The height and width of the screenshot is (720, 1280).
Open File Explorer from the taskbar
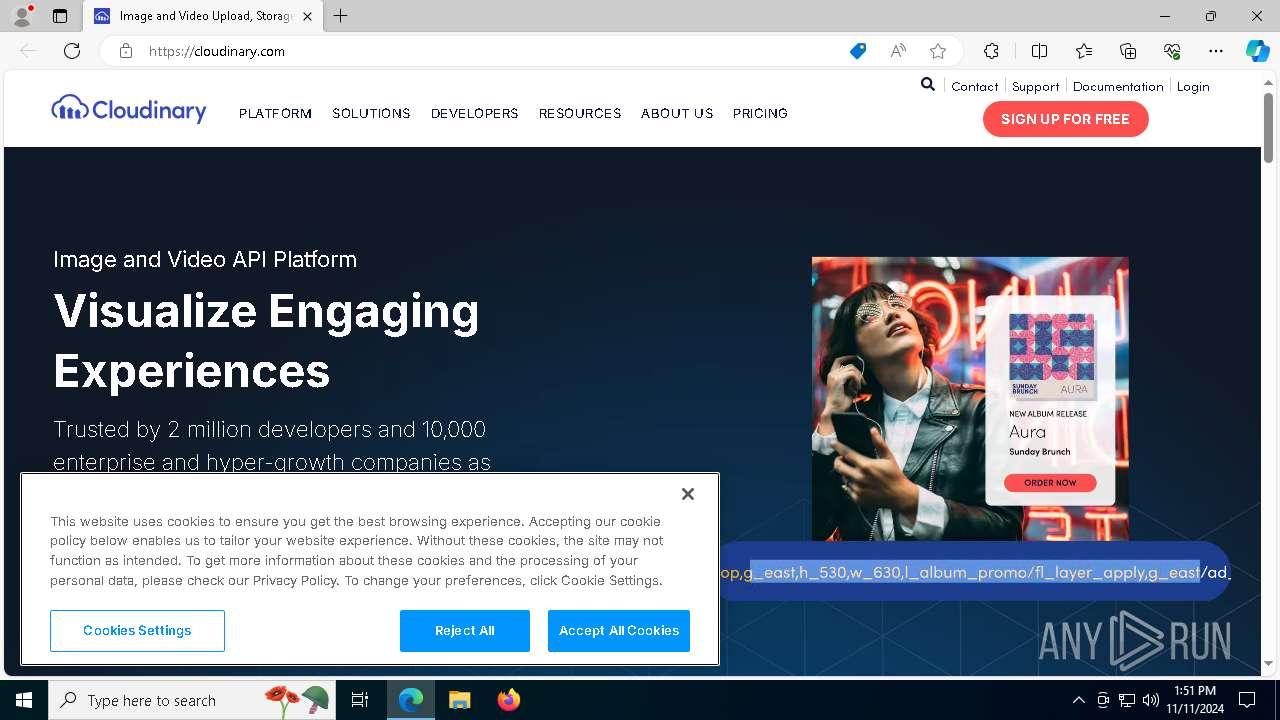click(x=459, y=700)
